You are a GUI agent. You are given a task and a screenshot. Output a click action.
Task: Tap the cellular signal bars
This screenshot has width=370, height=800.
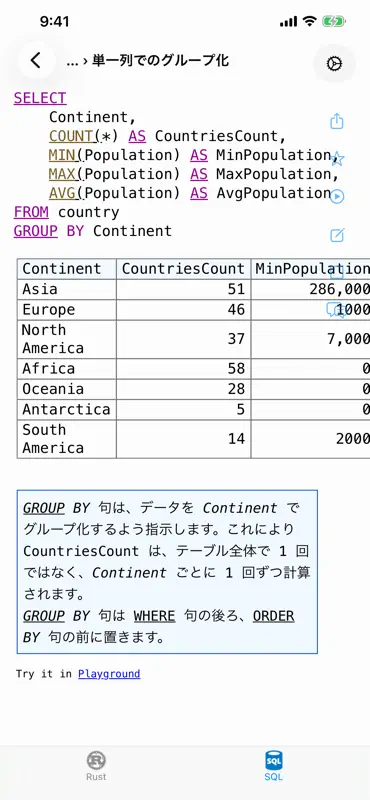point(288,22)
